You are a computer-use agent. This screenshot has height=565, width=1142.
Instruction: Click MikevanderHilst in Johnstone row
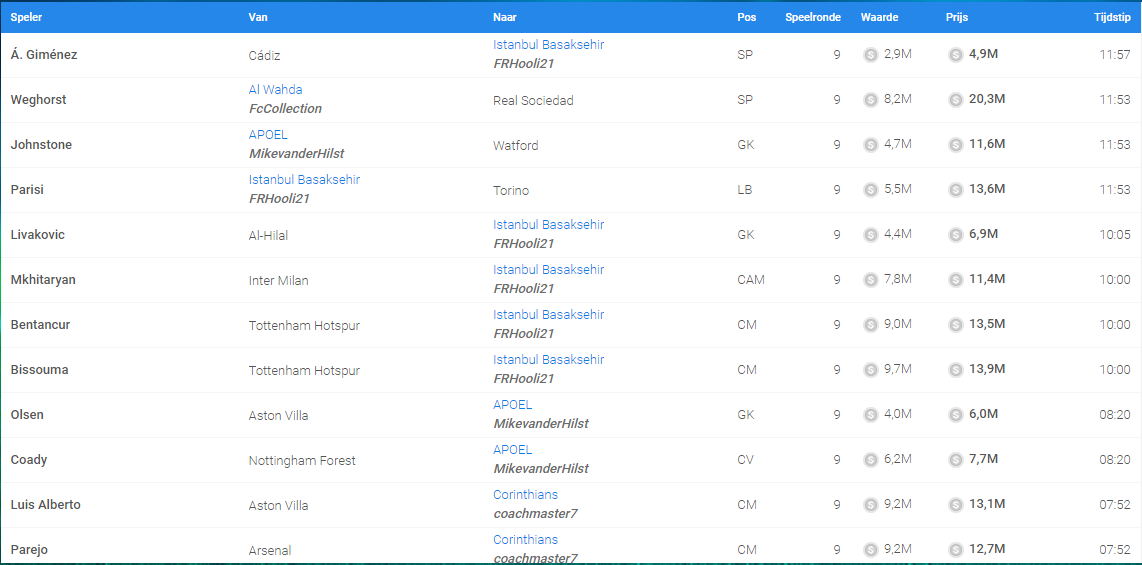pos(296,154)
